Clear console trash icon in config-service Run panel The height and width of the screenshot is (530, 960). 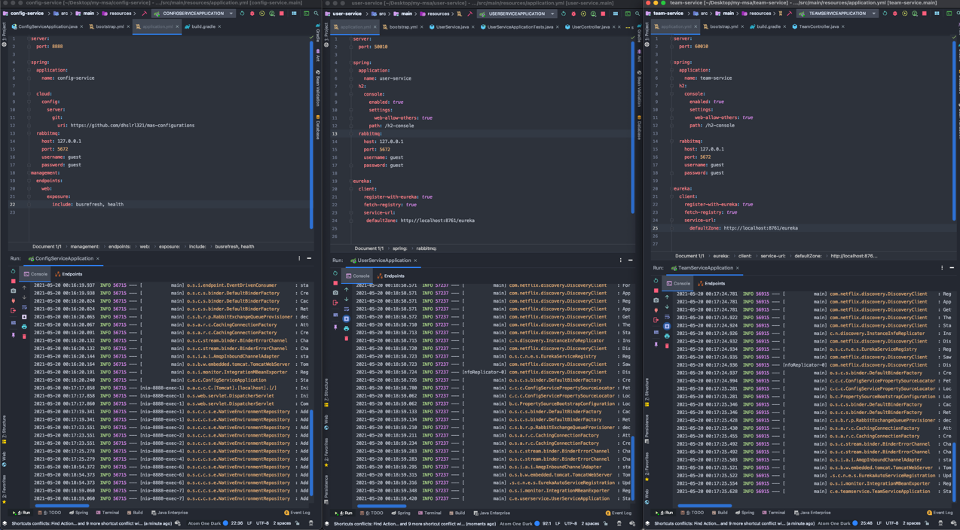pyautogui.click(x=24, y=336)
